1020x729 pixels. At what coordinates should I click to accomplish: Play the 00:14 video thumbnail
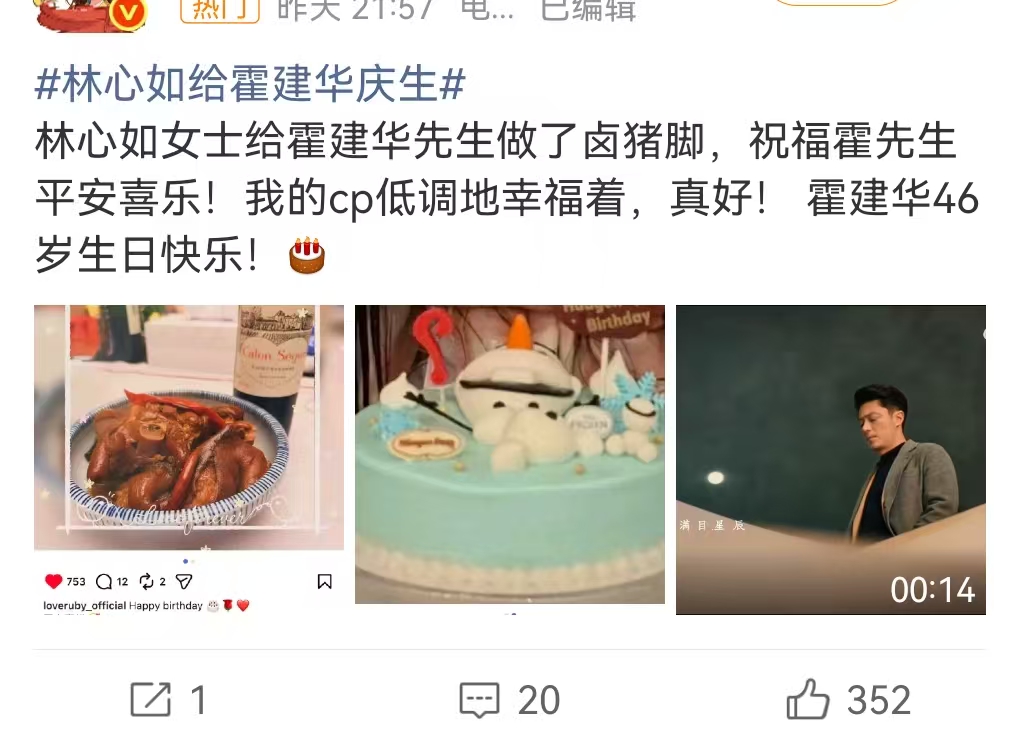pos(831,460)
